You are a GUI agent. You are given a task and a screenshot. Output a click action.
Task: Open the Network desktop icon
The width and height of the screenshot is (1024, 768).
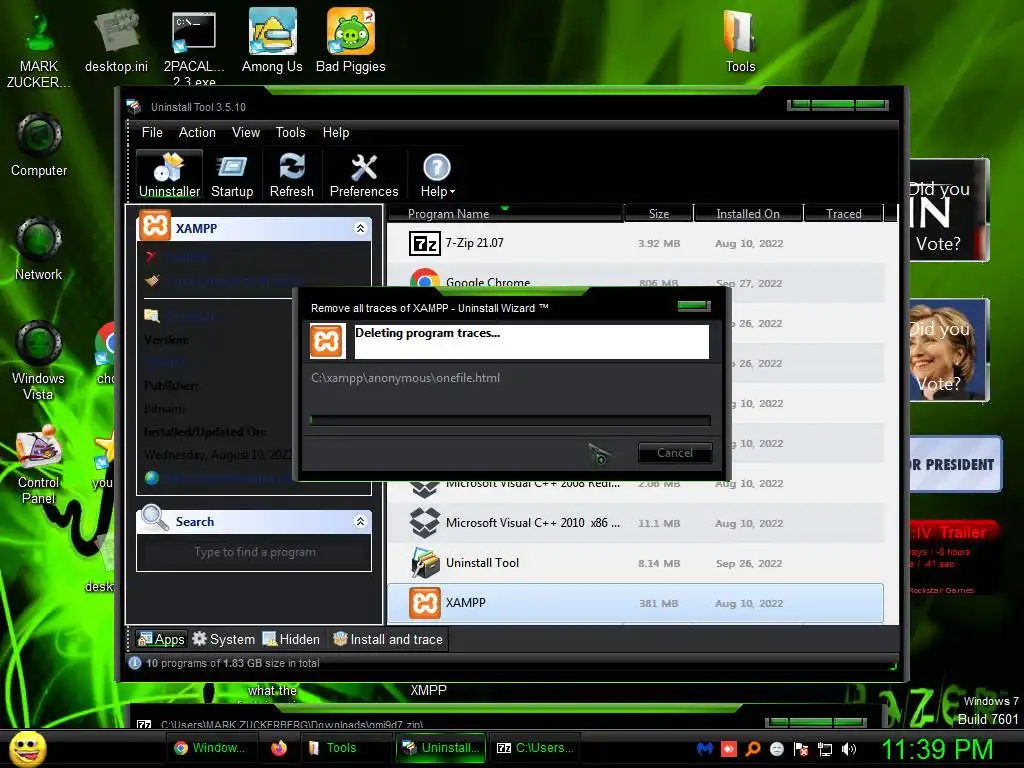pyautogui.click(x=39, y=240)
